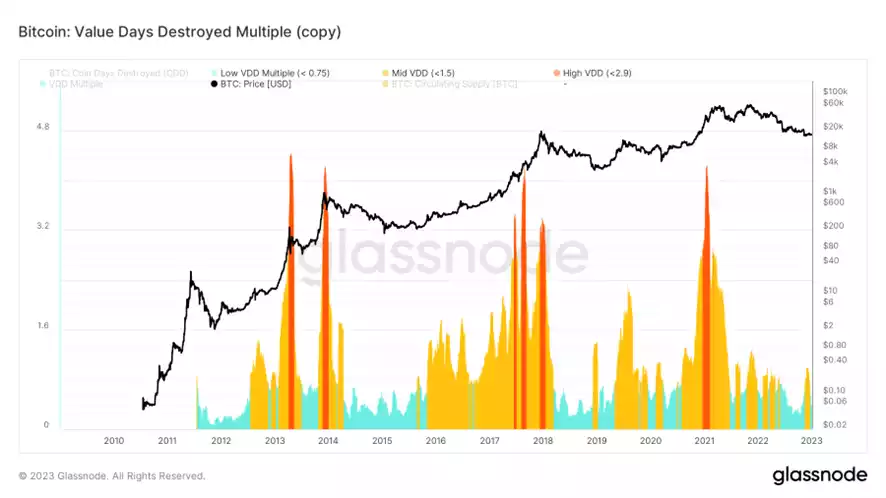The width and height of the screenshot is (886, 498).
Task: Enable the faded Circulating Supply legend item
Action: [449, 84]
